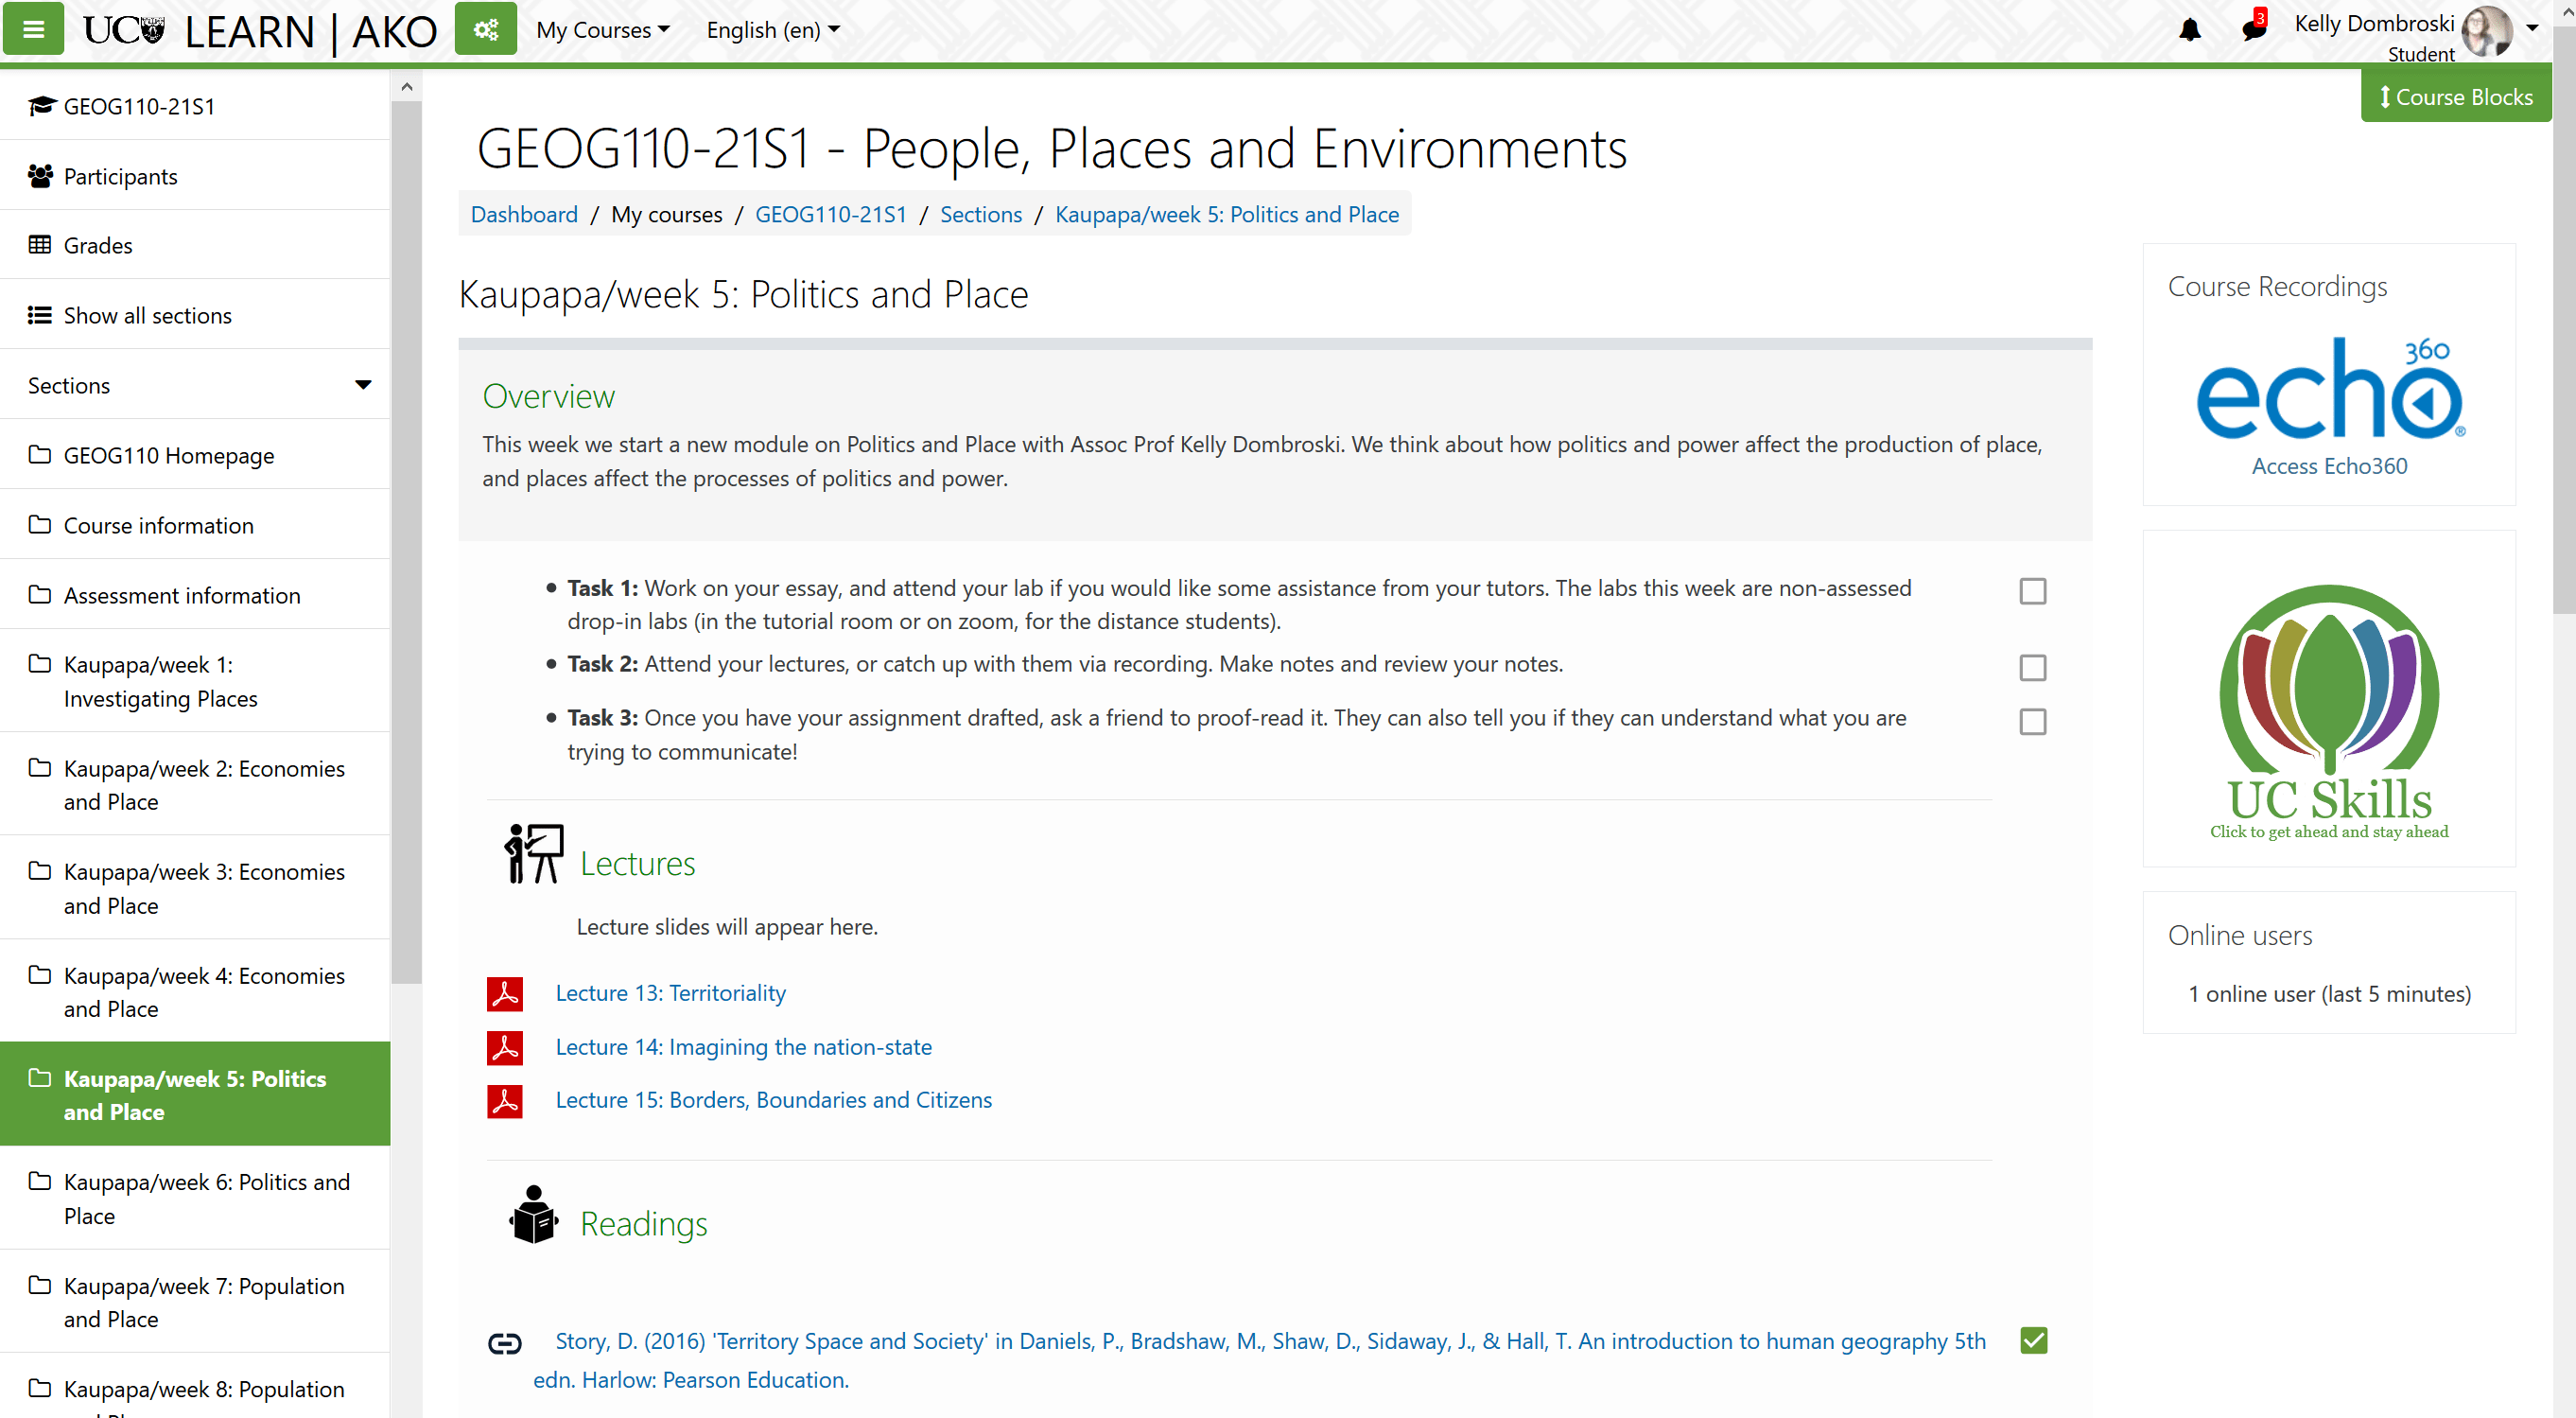This screenshot has height=1418, width=2576.
Task: Click the Echo360 logo
Action: (x=2328, y=390)
